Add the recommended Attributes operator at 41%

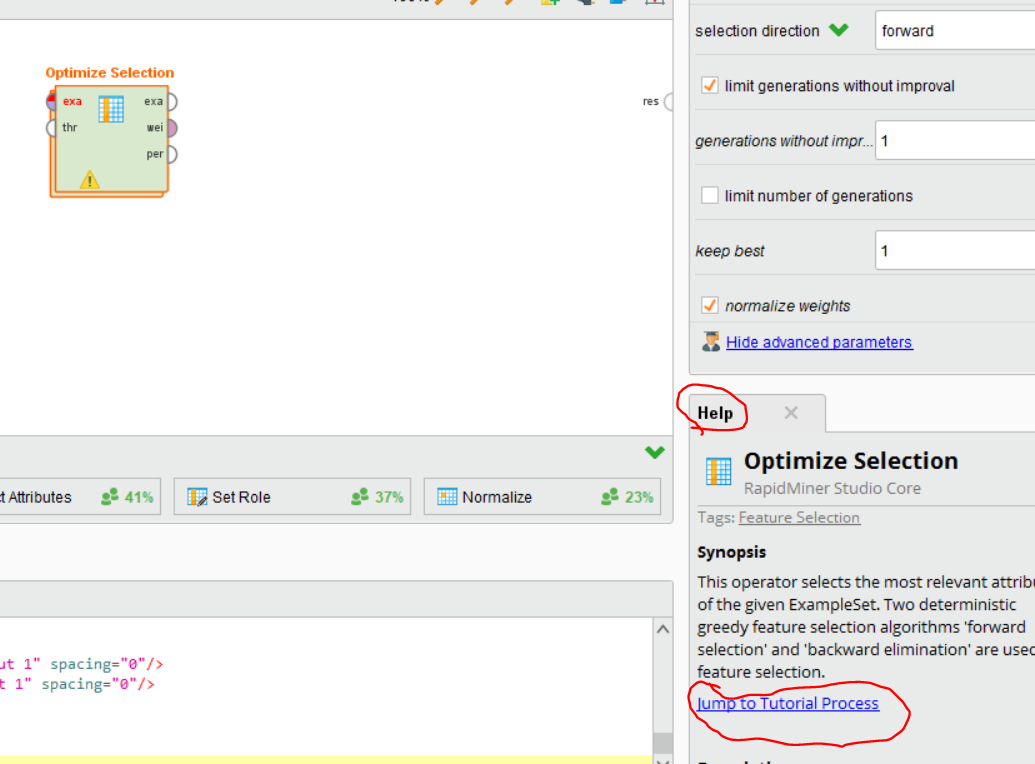click(80, 497)
